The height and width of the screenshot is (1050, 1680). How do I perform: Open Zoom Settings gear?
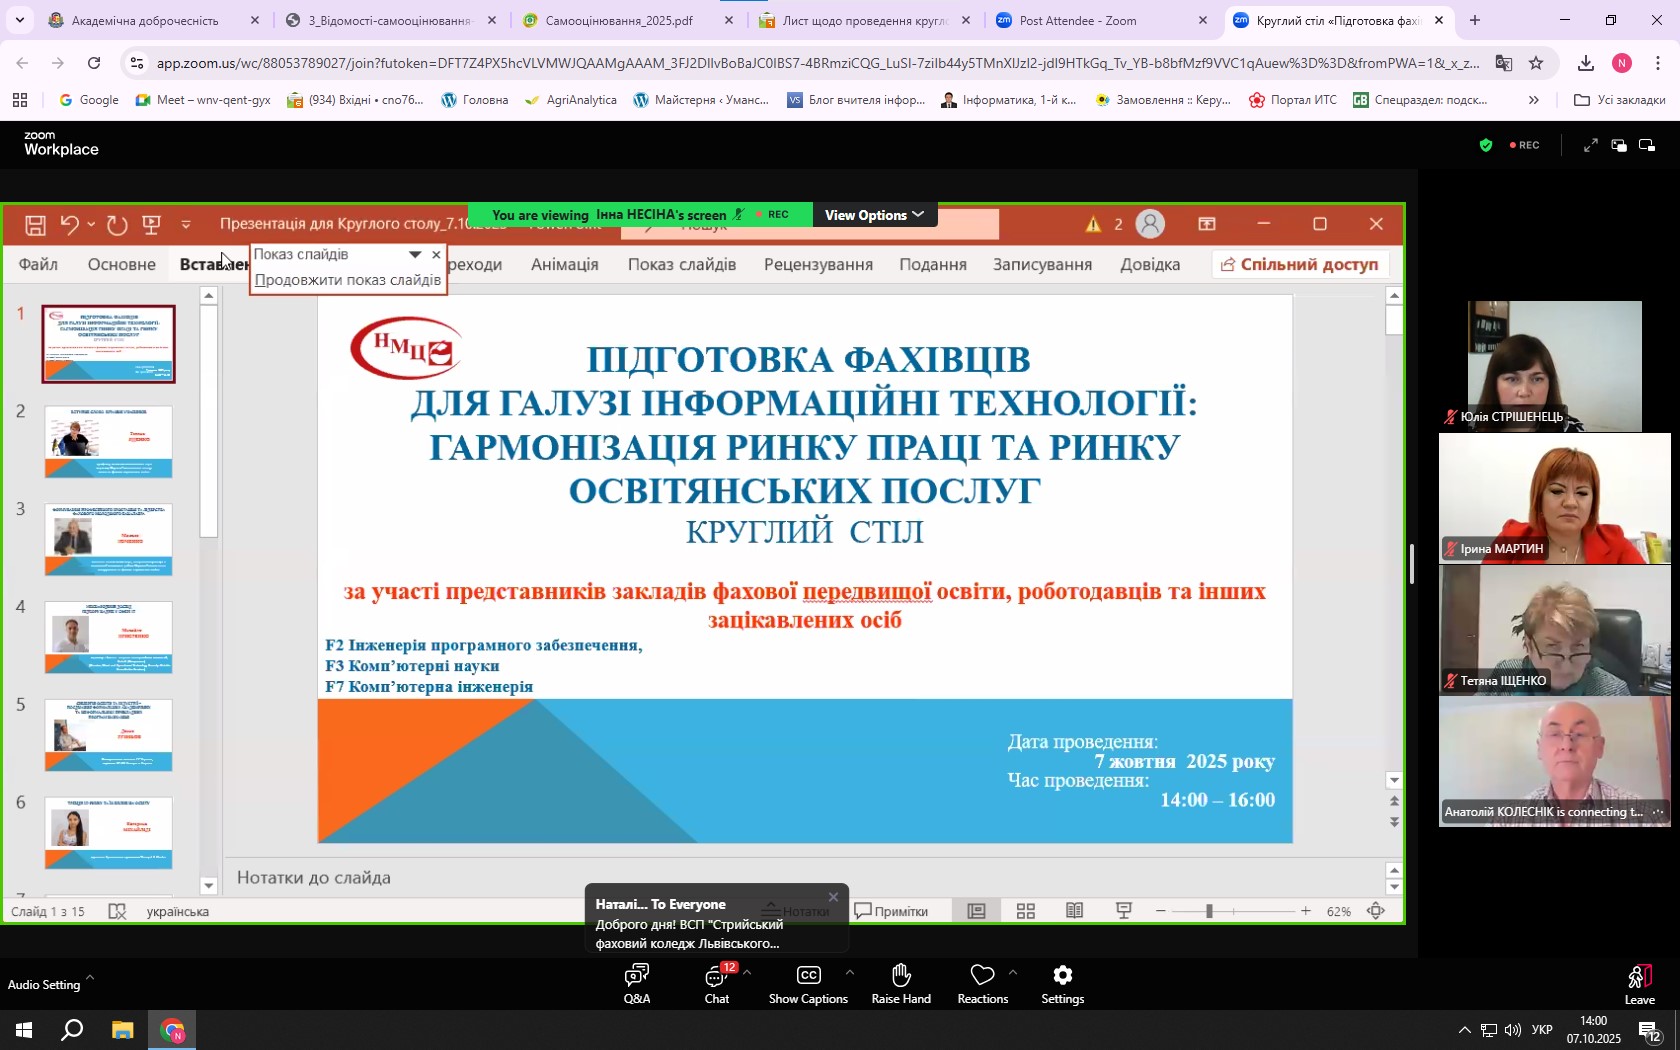click(1062, 983)
